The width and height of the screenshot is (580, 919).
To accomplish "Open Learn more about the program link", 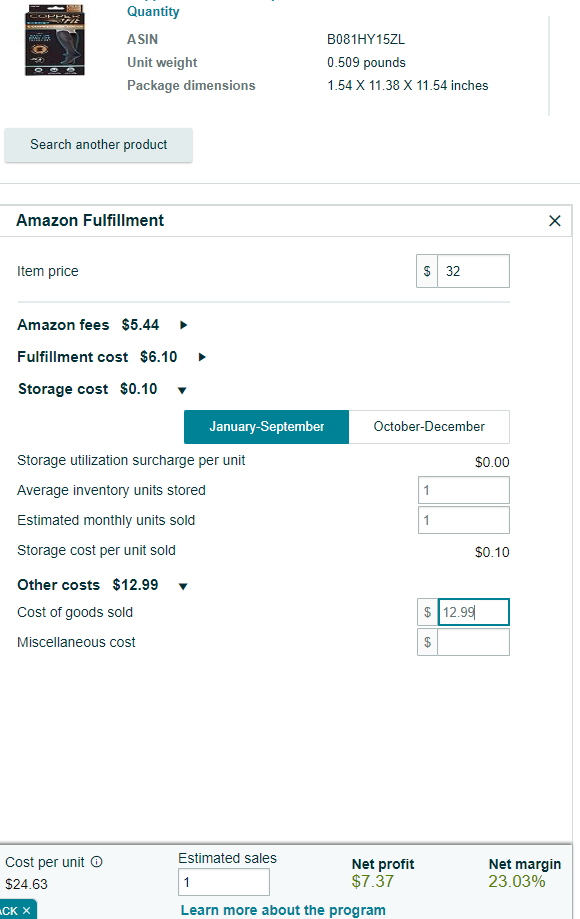I will click(x=283, y=910).
